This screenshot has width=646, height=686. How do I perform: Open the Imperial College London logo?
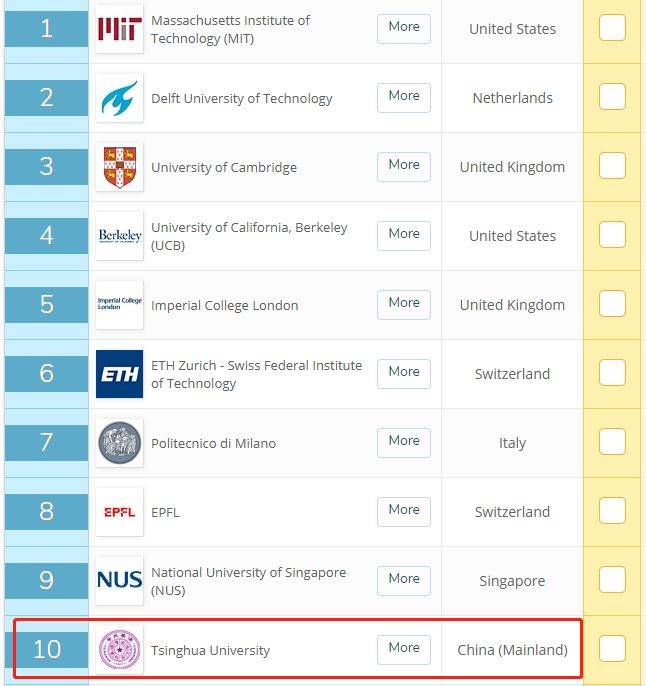[x=119, y=305]
